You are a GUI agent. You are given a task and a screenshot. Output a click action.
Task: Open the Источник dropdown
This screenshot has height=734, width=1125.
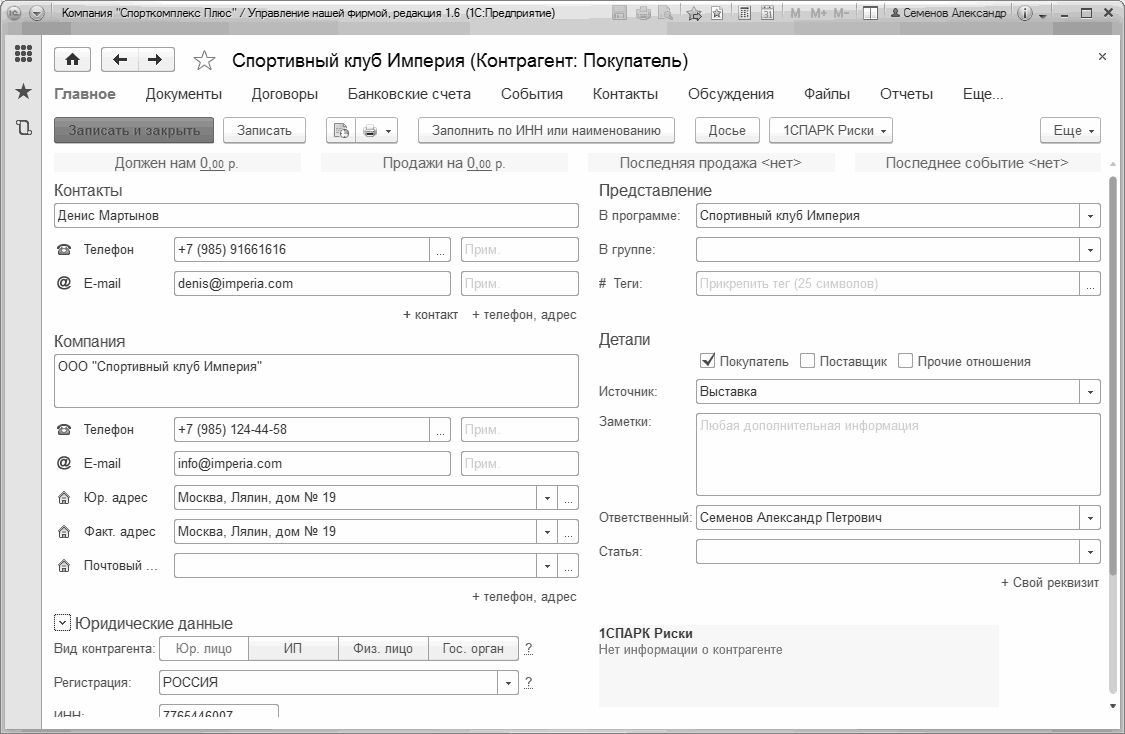click(1090, 392)
